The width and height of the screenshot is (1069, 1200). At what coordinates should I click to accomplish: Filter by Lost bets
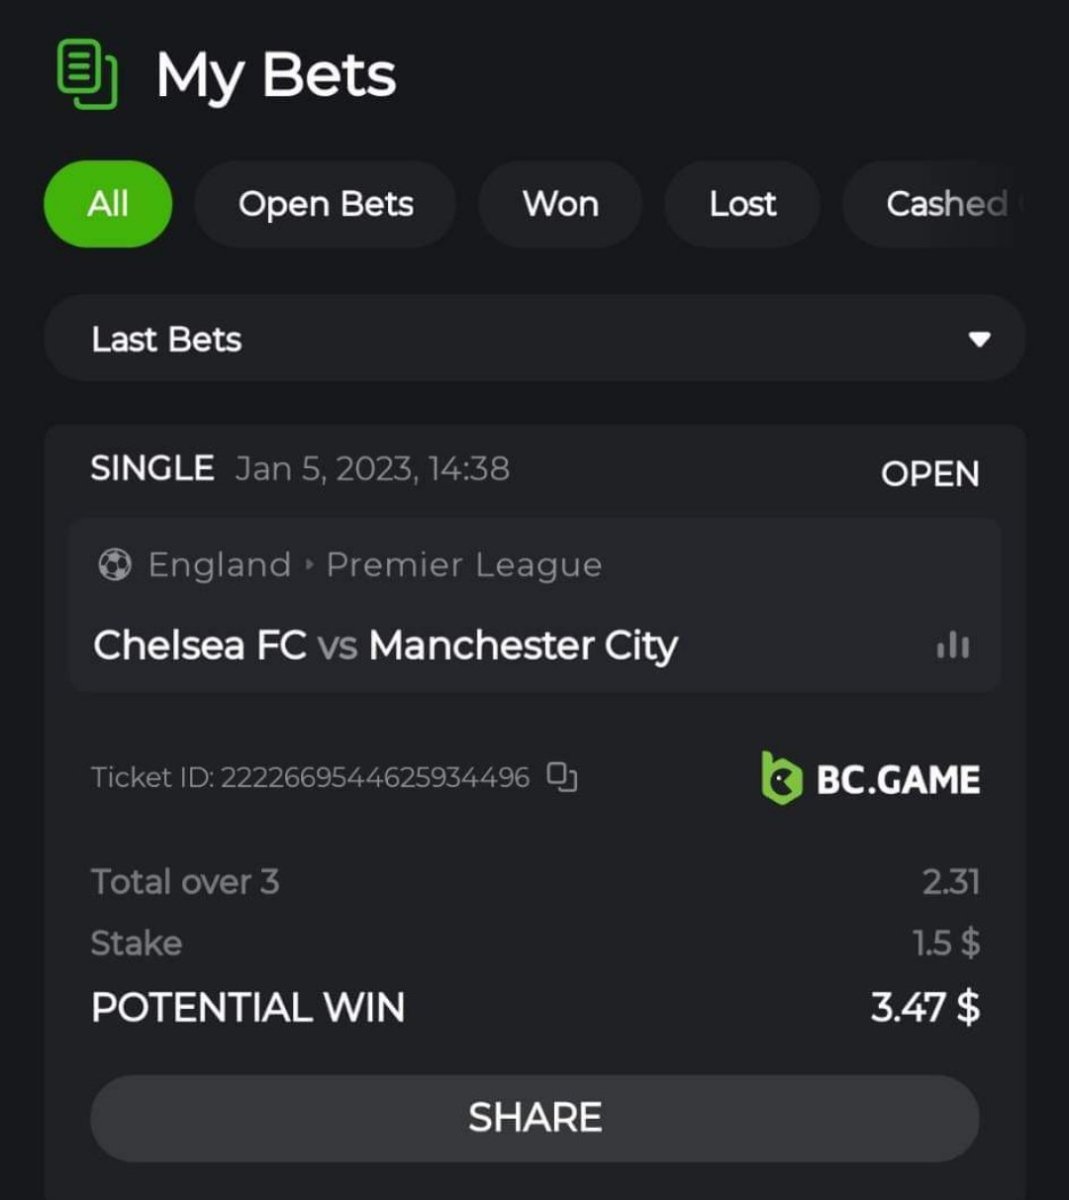(743, 204)
